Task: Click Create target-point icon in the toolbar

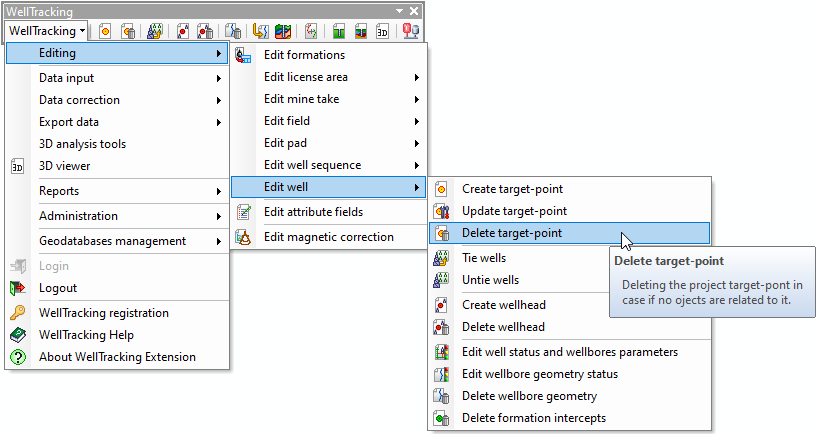Action: point(105,31)
